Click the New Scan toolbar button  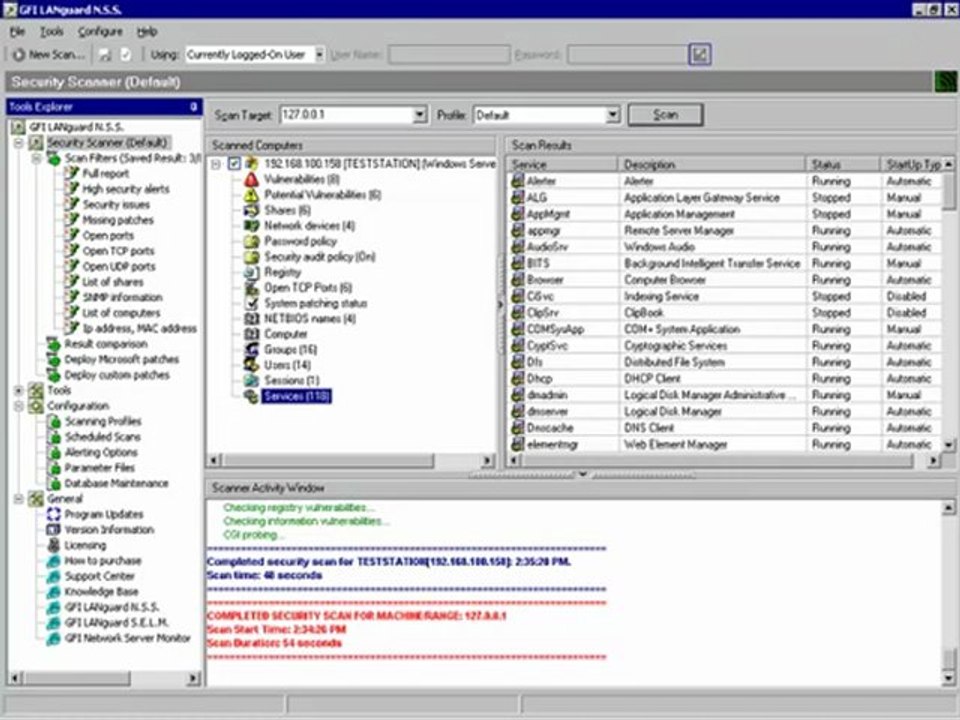click(x=49, y=54)
